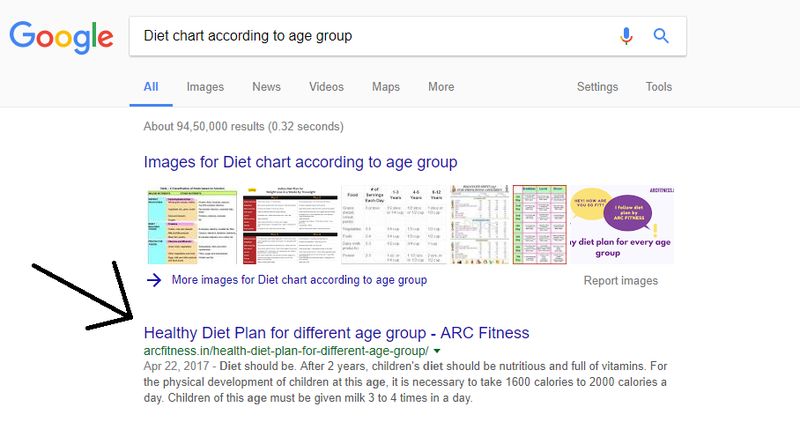This screenshot has height=422, width=800.
Task: Switch to the Maps tab
Action: coord(386,87)
